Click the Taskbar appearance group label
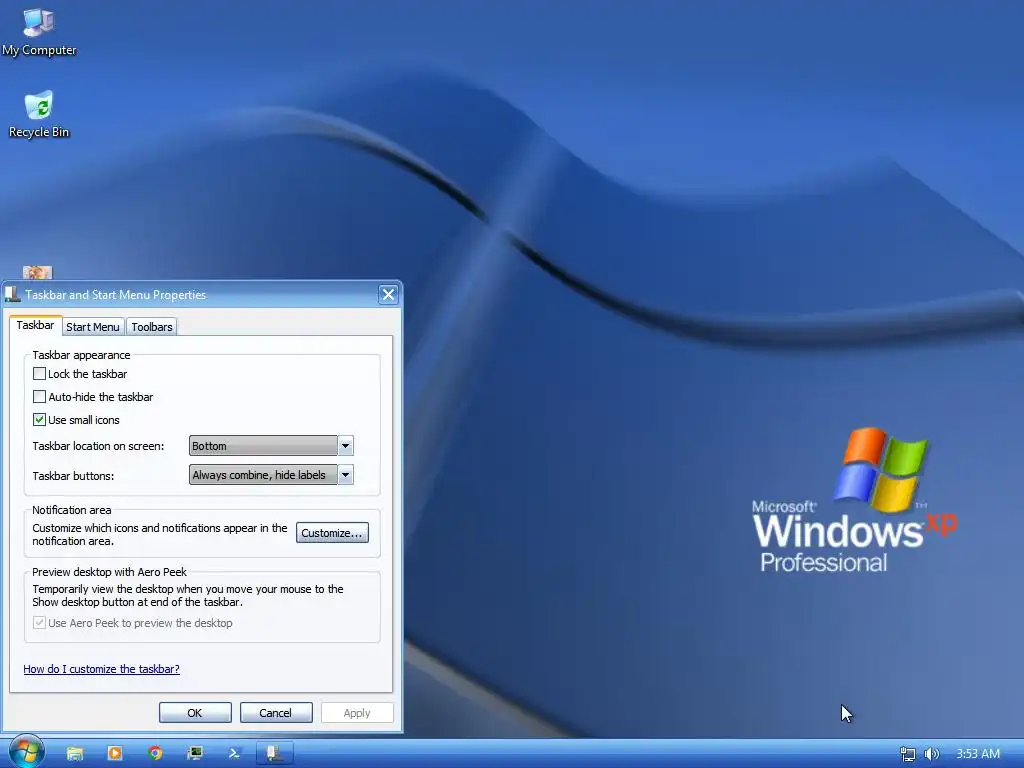This screenshot has width=1024, height=768. pos(81,355)
